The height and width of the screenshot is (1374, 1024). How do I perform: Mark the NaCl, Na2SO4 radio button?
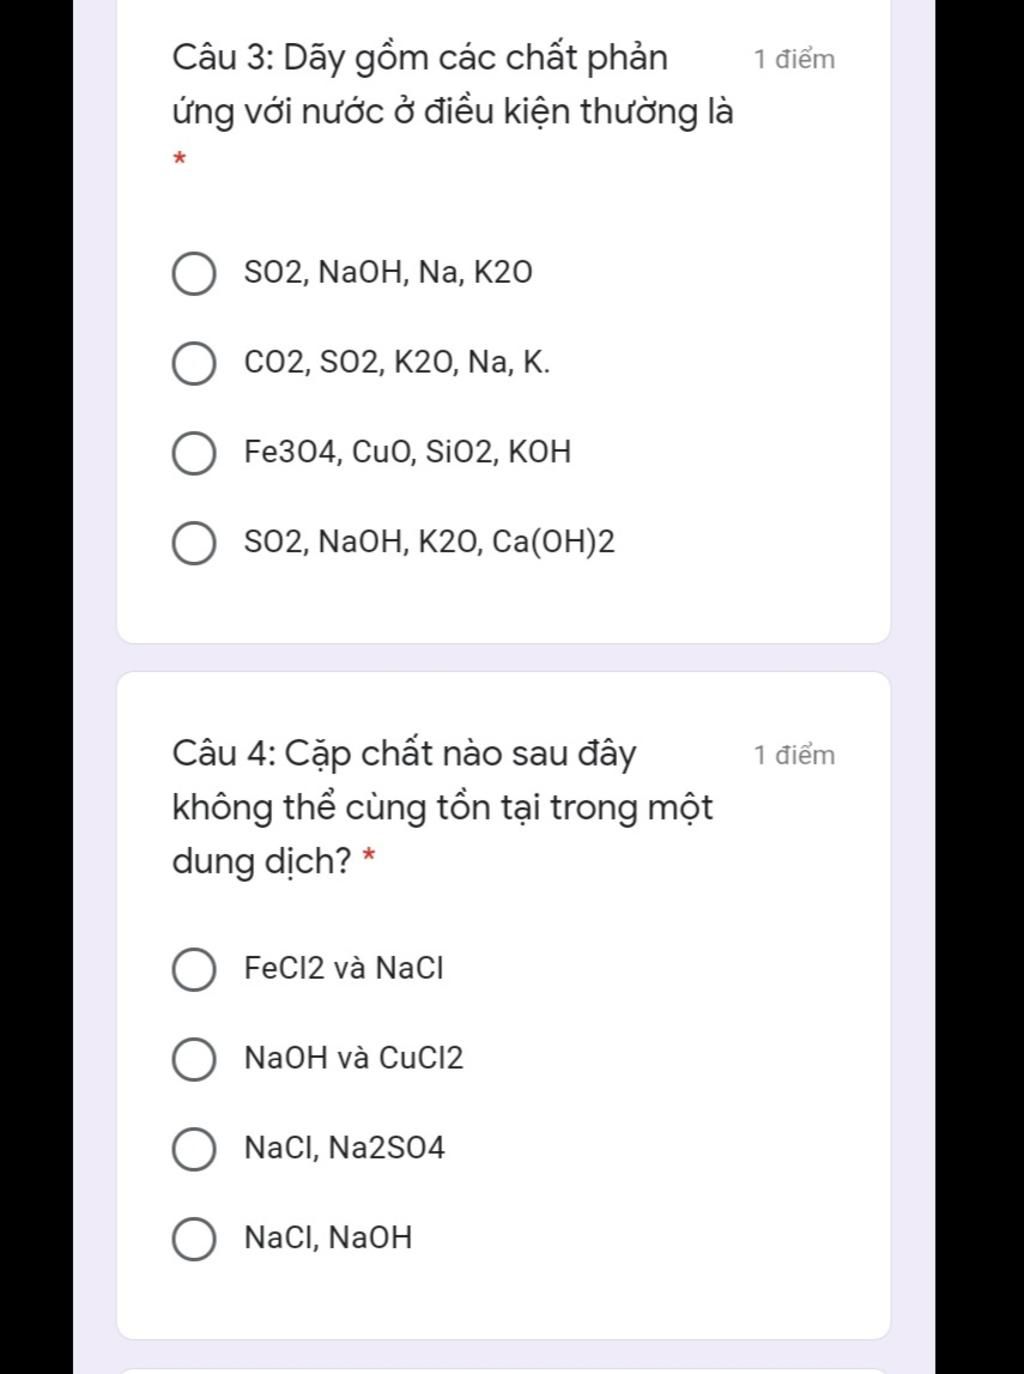pyautogui.click(x=194, y=1150)
